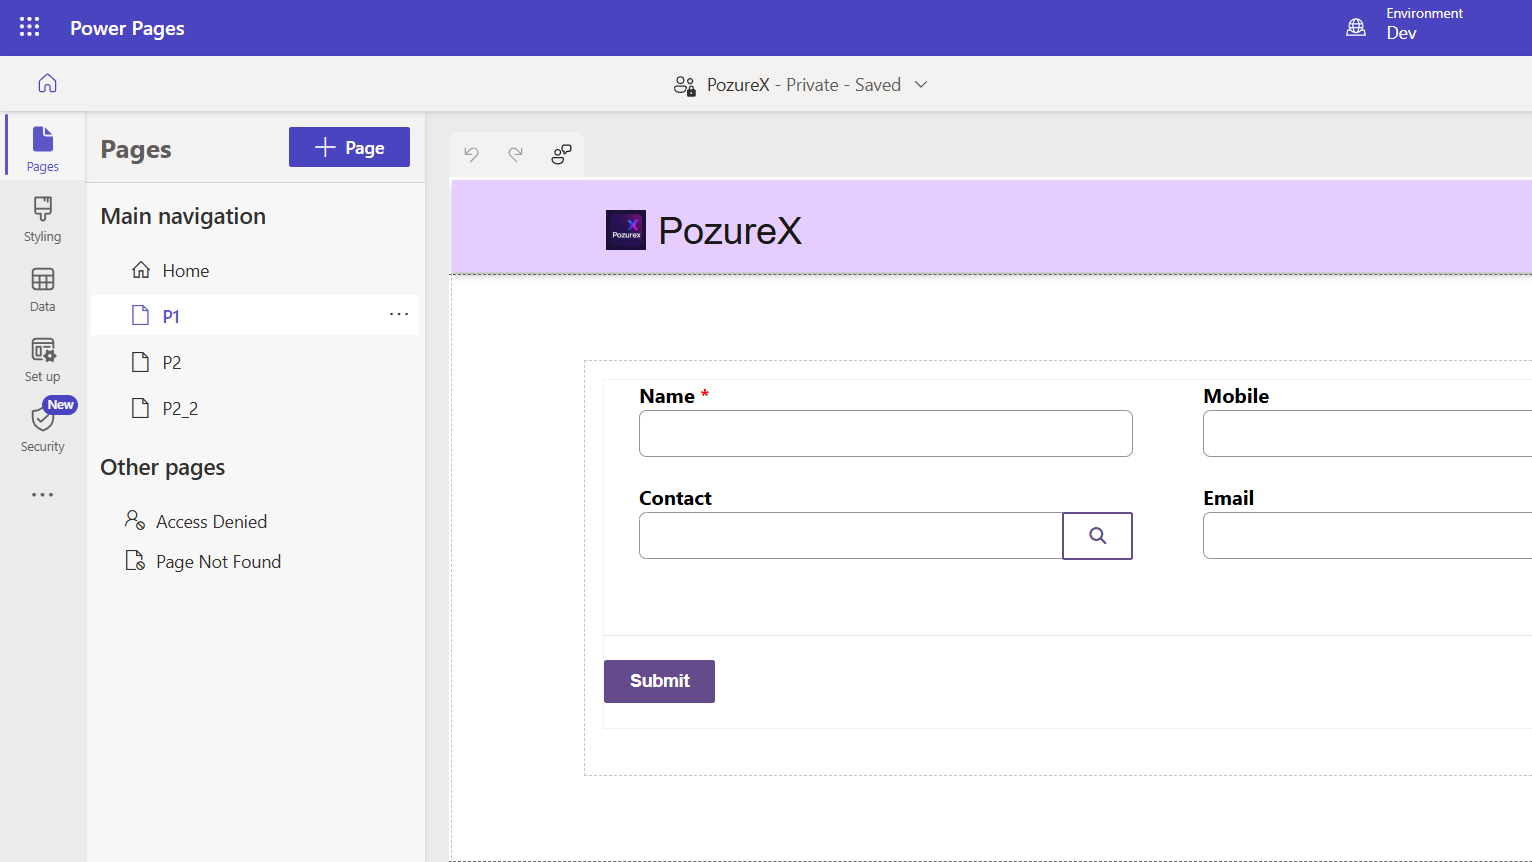This screenshot has width=1532, height=862.
Task: Click the Power Pages title
Action: [x=127, y=28]
